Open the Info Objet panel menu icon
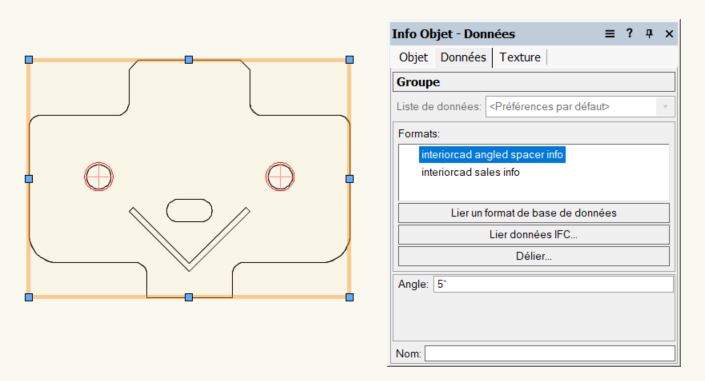The height and width of the screenshot is (381, 705). coord(610,34)
